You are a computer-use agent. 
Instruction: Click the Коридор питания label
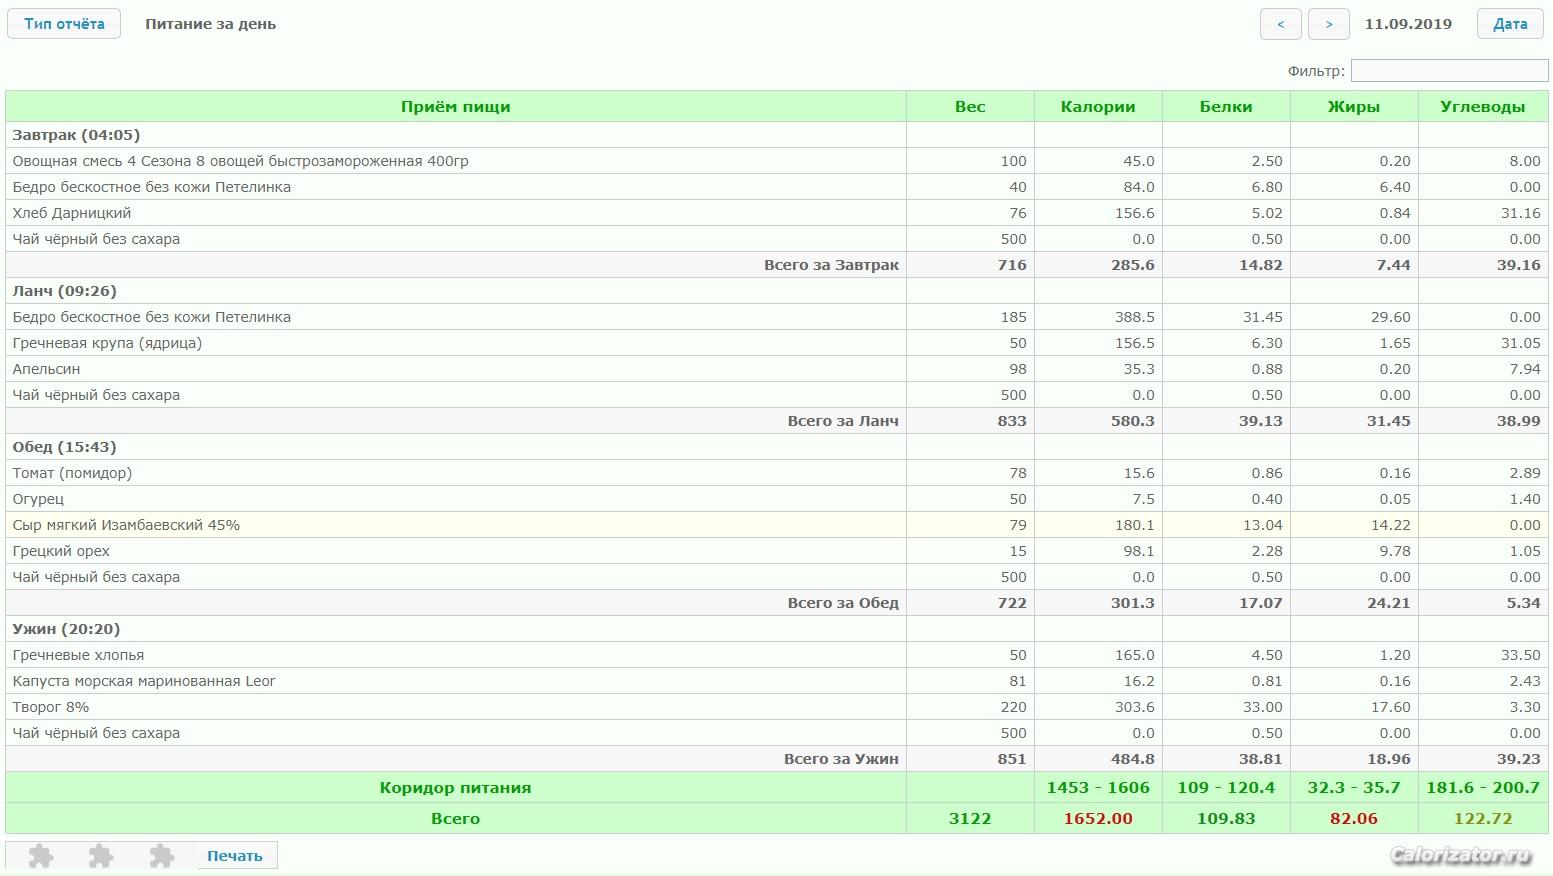[x=455, y=788]
